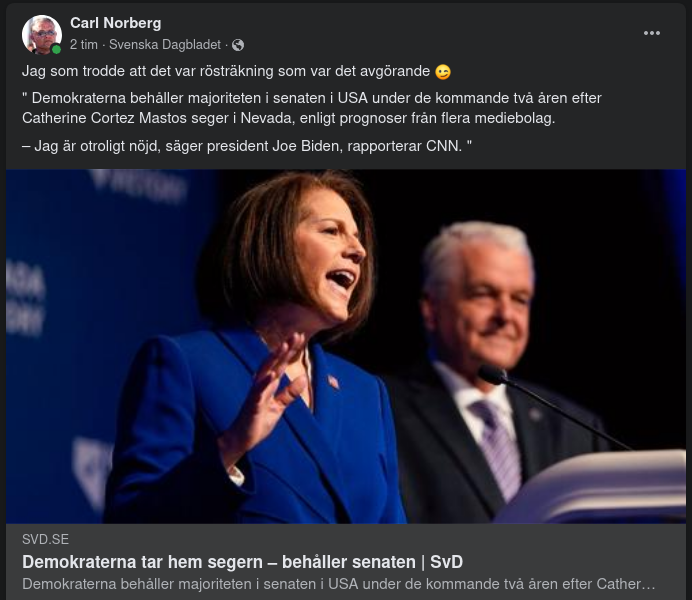
Task: Click the article description snippet below headline
Action: 338,583
